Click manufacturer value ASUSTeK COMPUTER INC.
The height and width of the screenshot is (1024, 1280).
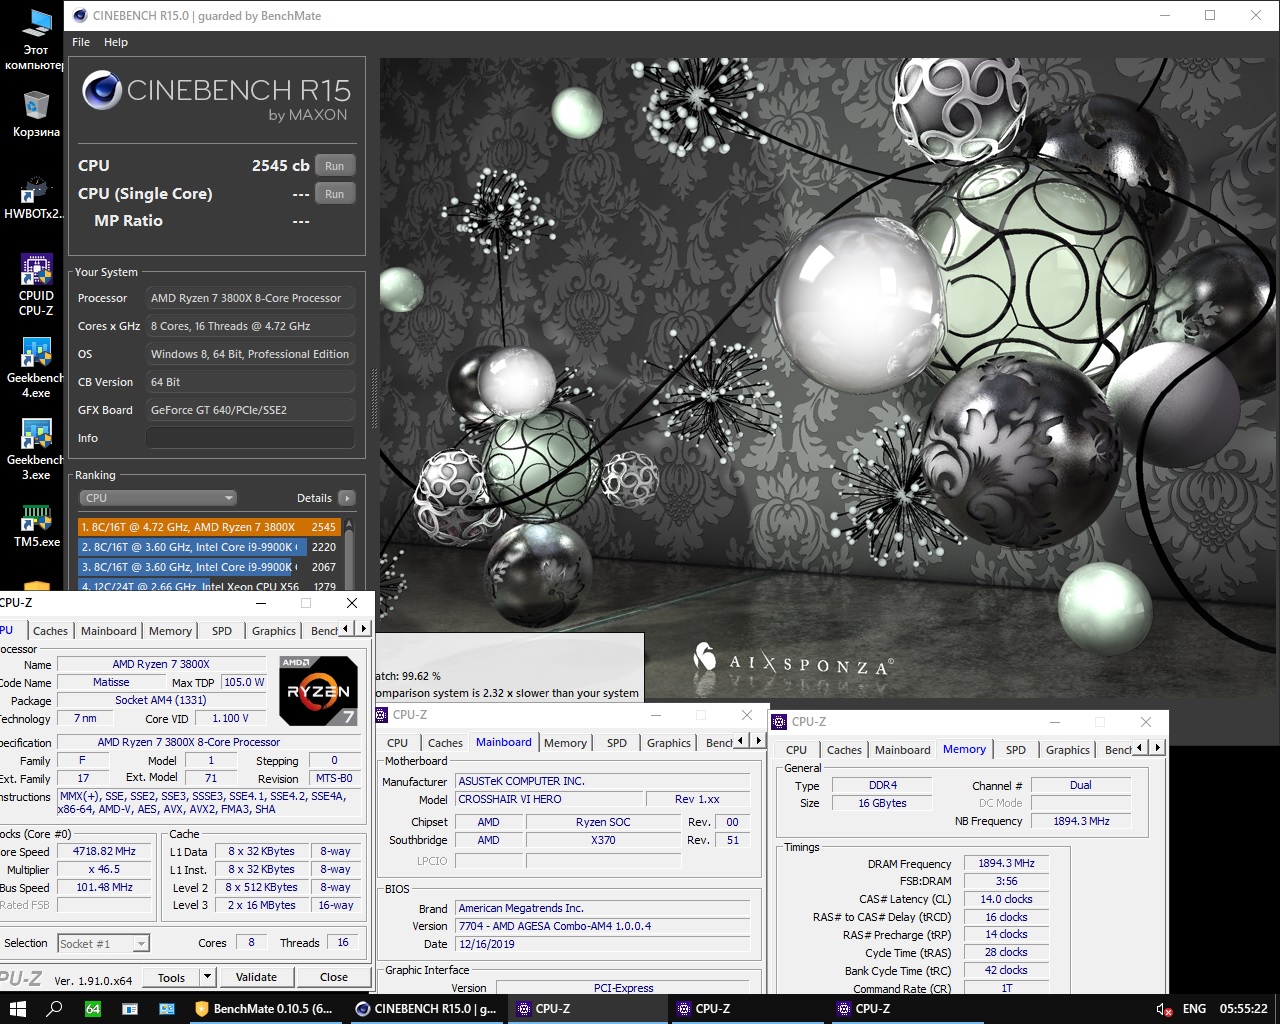pyautogui.click(x=603, y=781)
